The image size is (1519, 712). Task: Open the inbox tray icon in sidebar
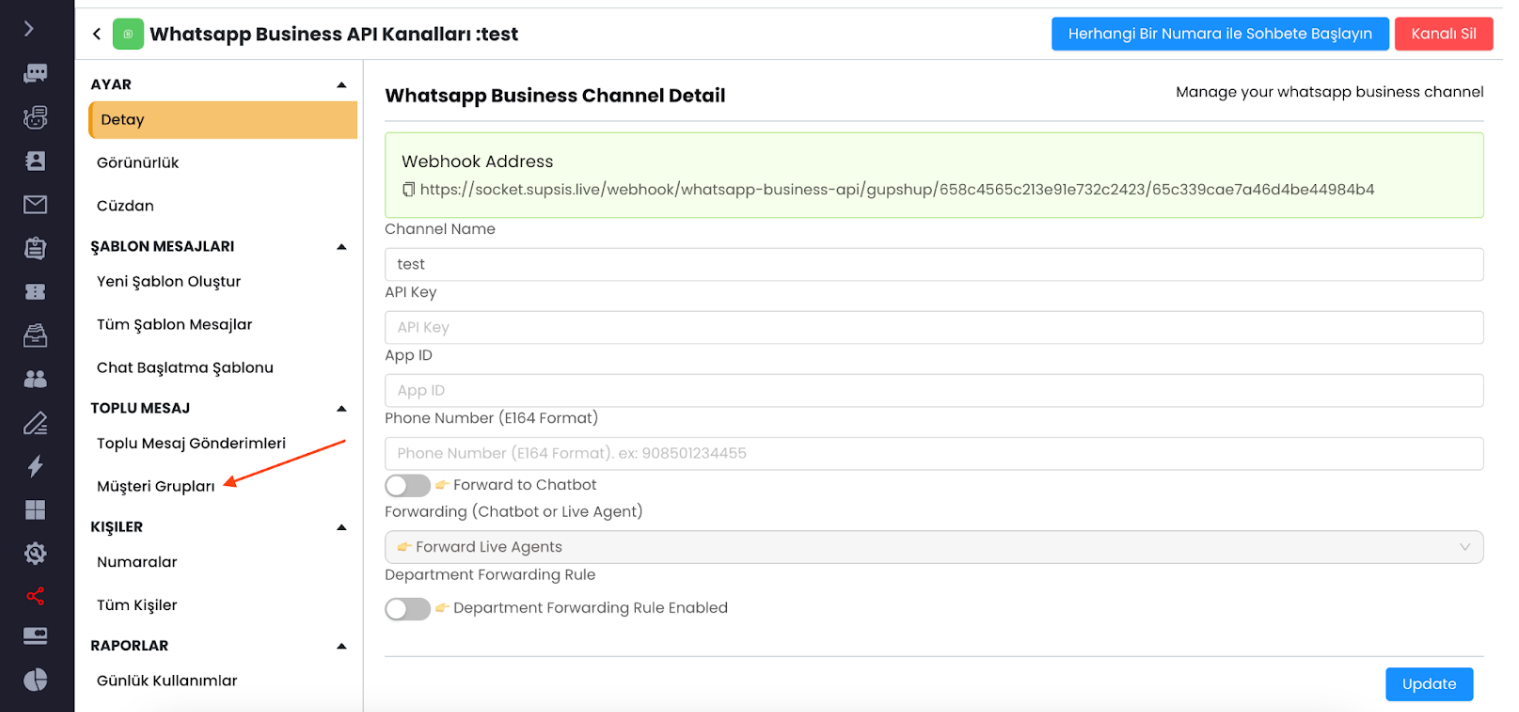coord(35,334)
